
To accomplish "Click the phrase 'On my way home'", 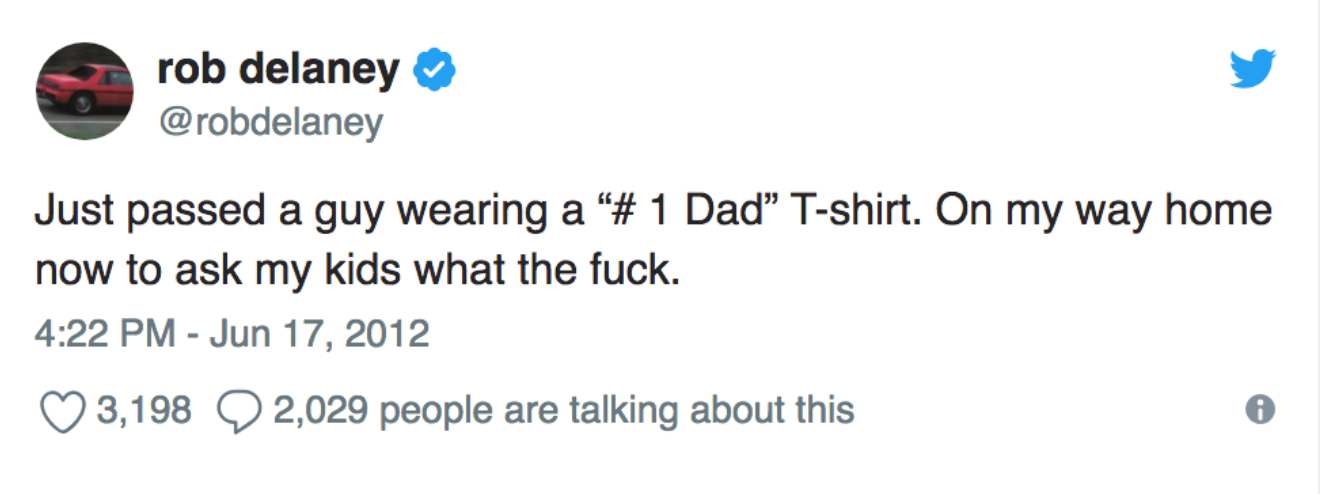I will pos(1096,214).
